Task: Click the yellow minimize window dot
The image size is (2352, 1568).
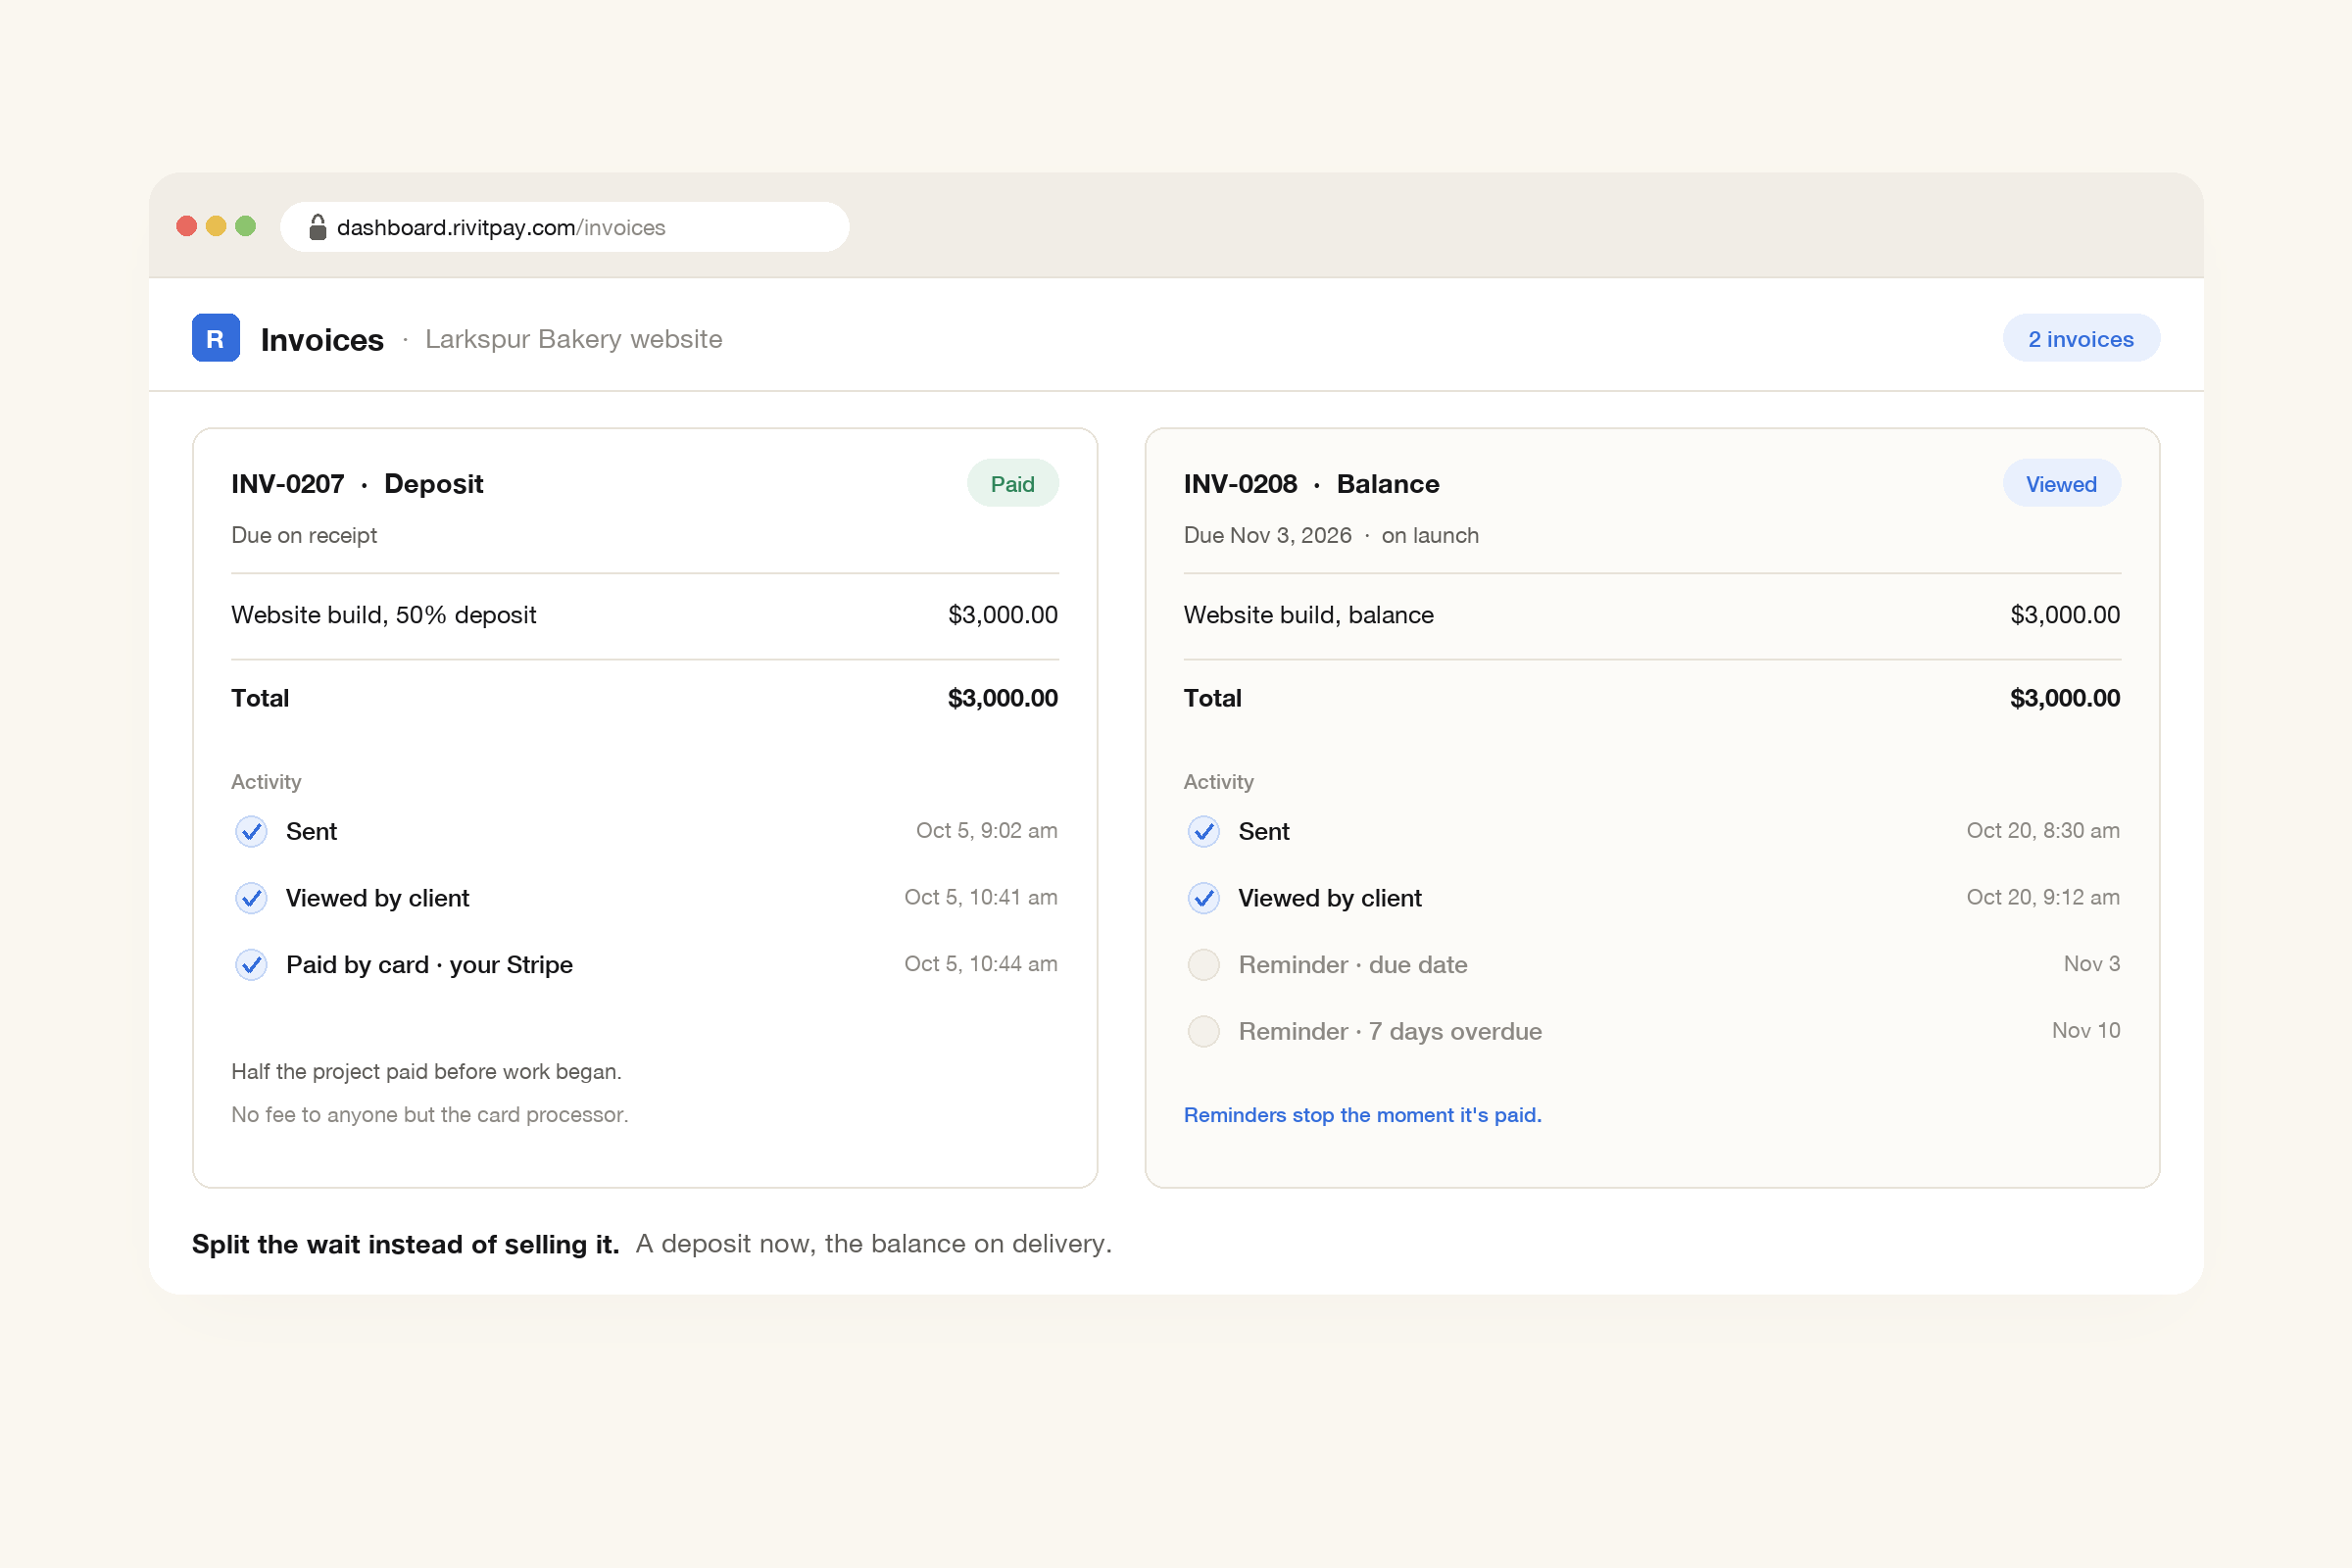Action: (216, 226)
